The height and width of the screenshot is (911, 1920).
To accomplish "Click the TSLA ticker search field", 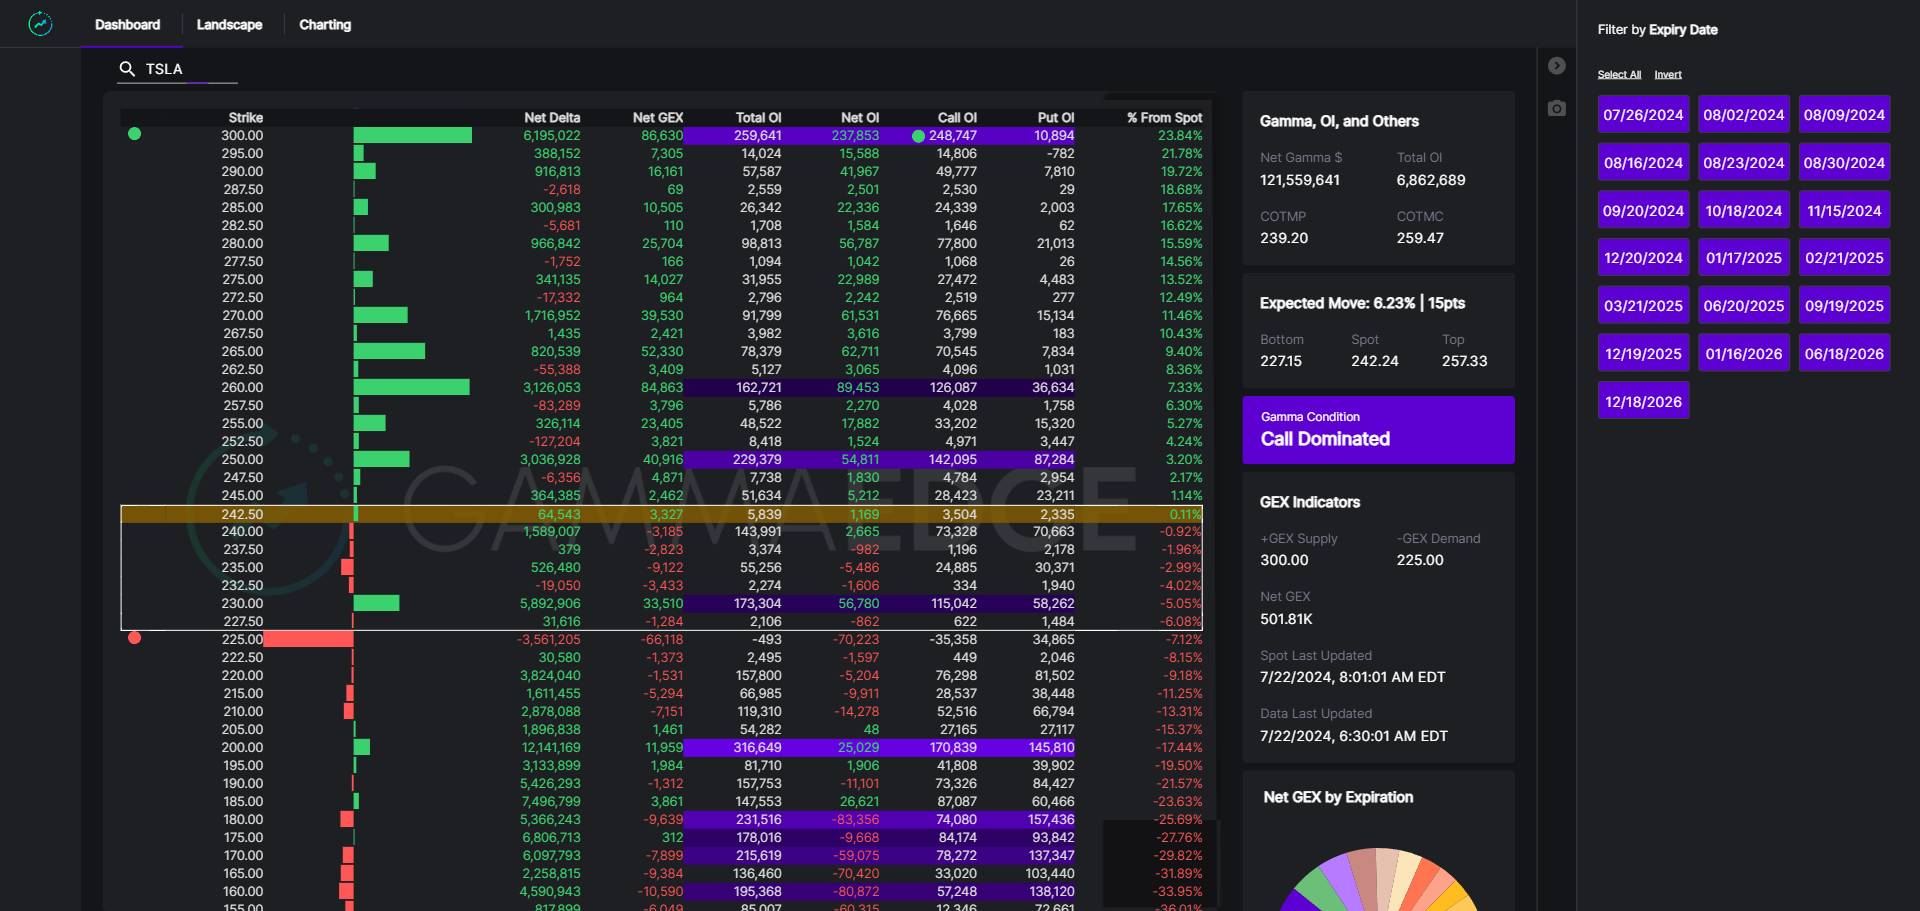I will tap(178, 69).
